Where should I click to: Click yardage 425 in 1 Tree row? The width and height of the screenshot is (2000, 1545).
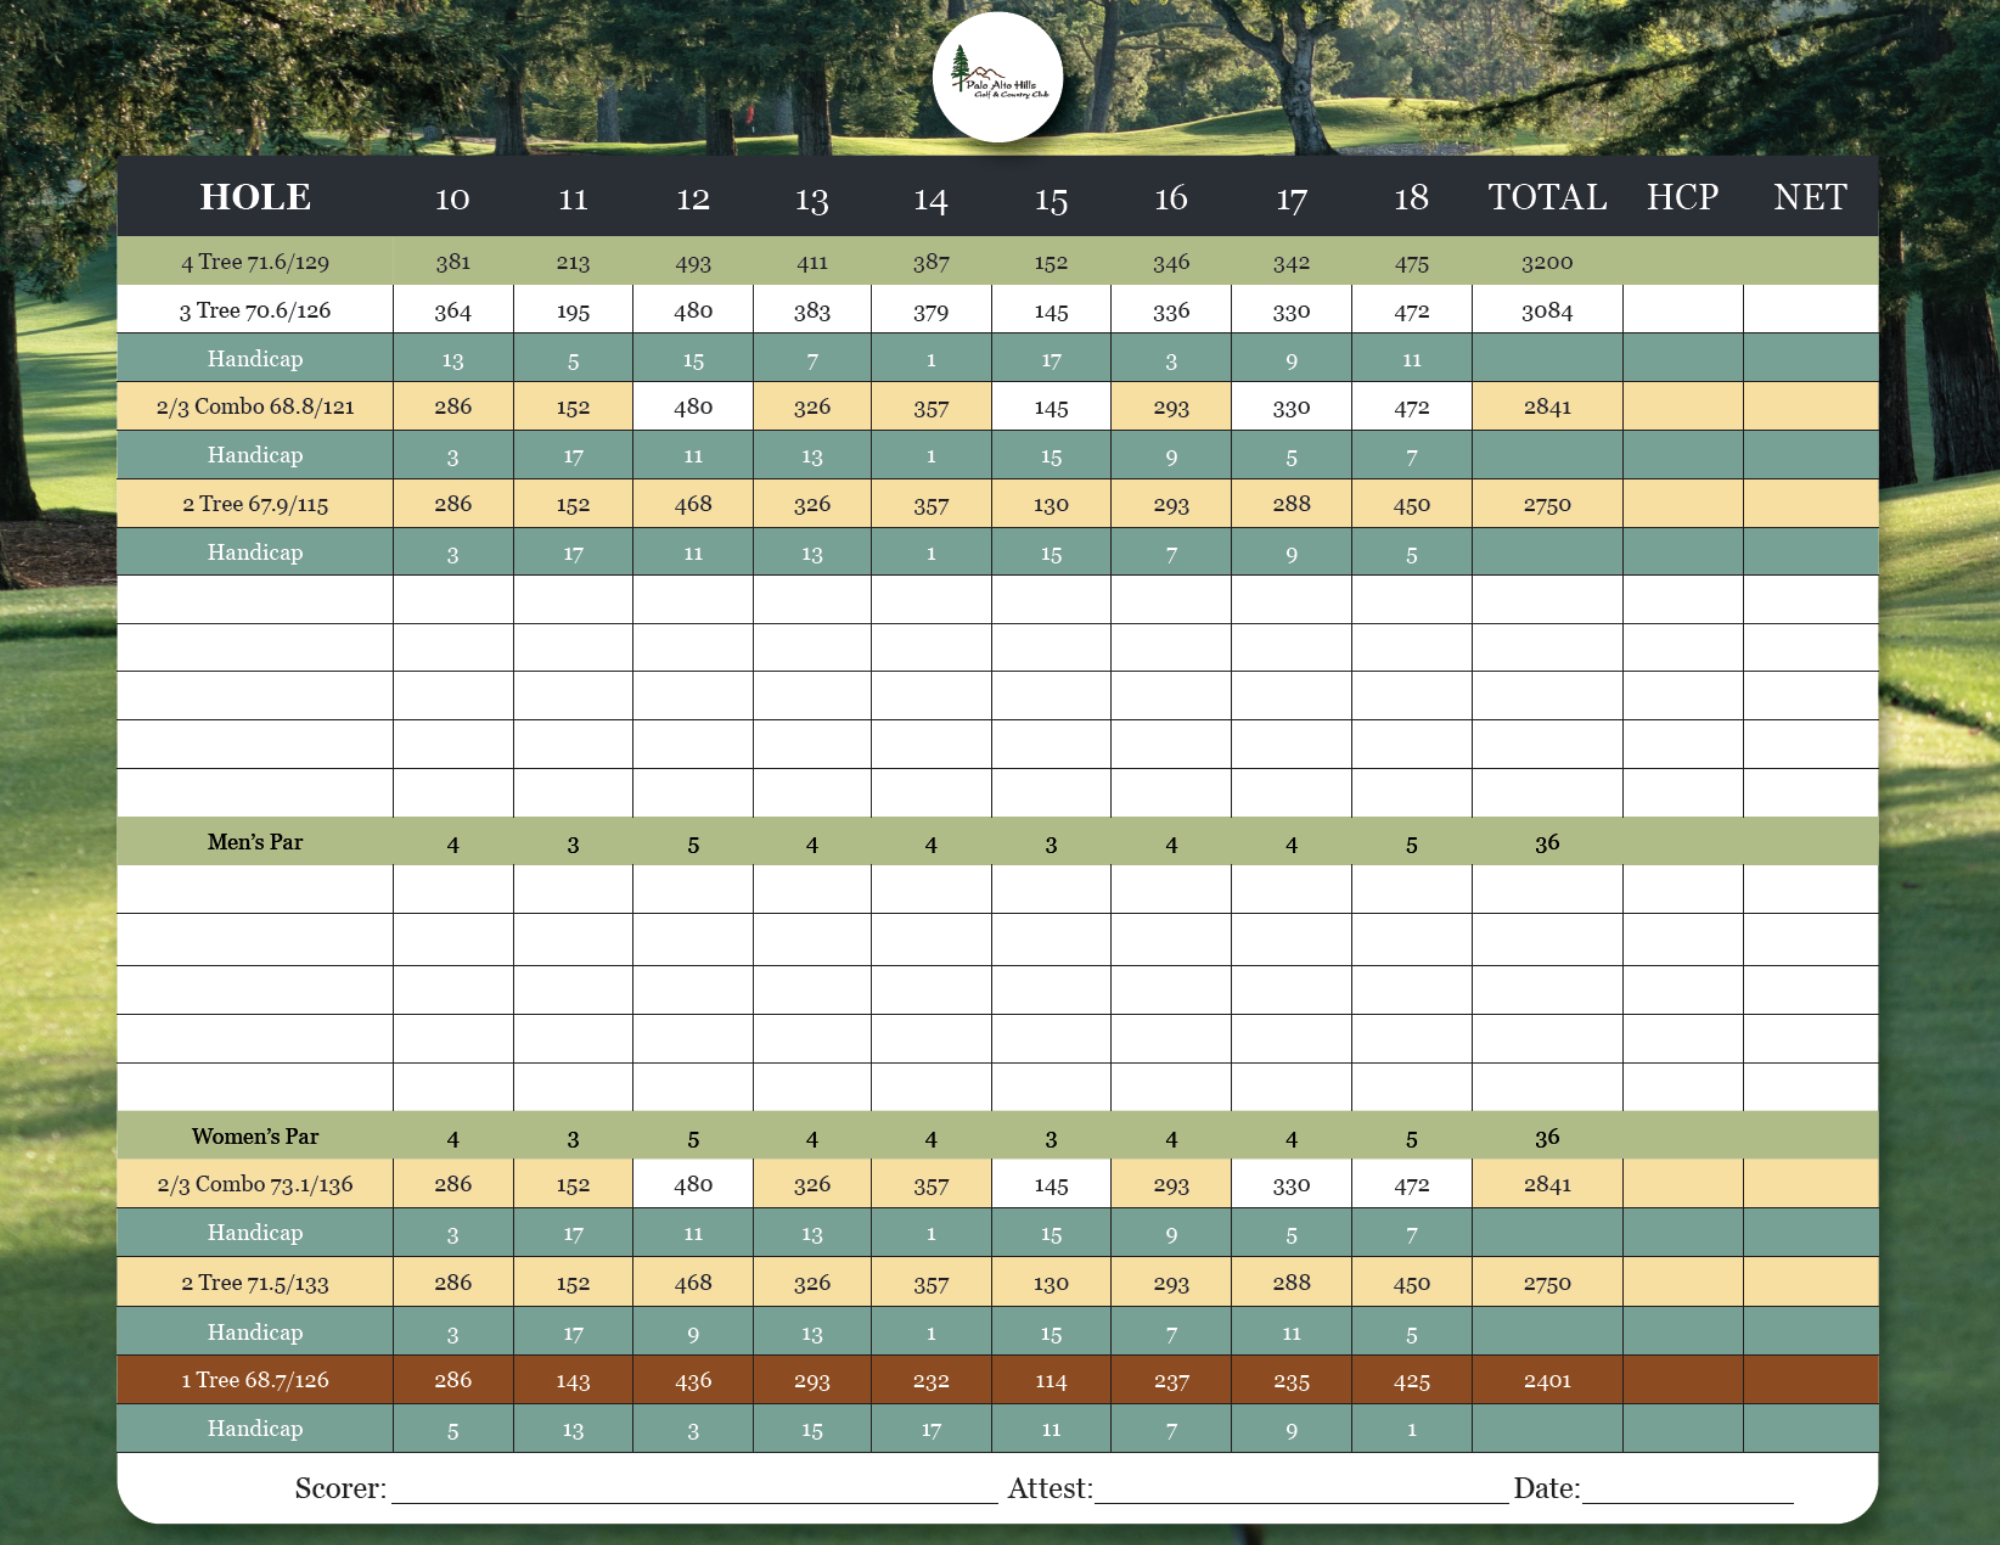[1412, 1381]
